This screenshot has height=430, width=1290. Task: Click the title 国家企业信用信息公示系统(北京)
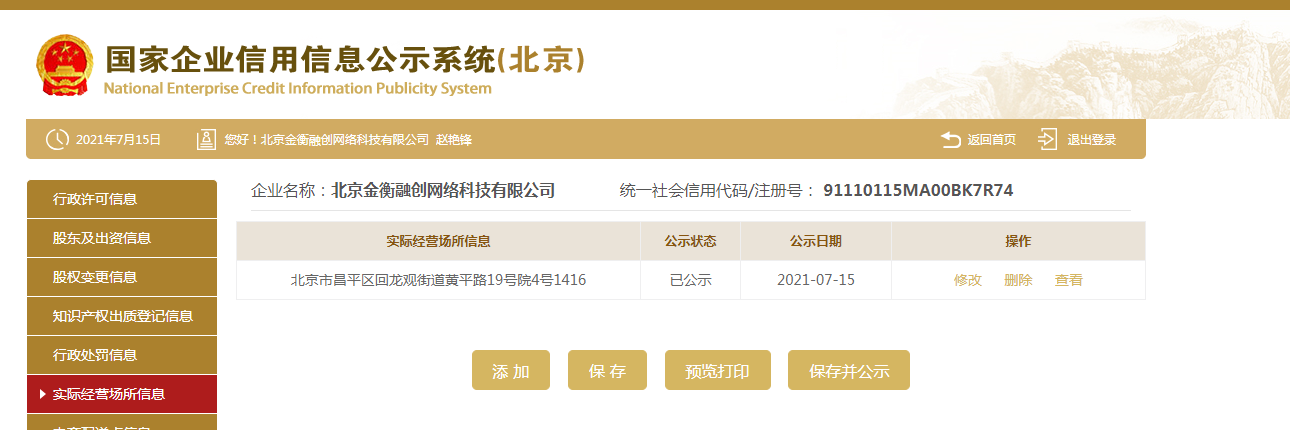[345, 59]
